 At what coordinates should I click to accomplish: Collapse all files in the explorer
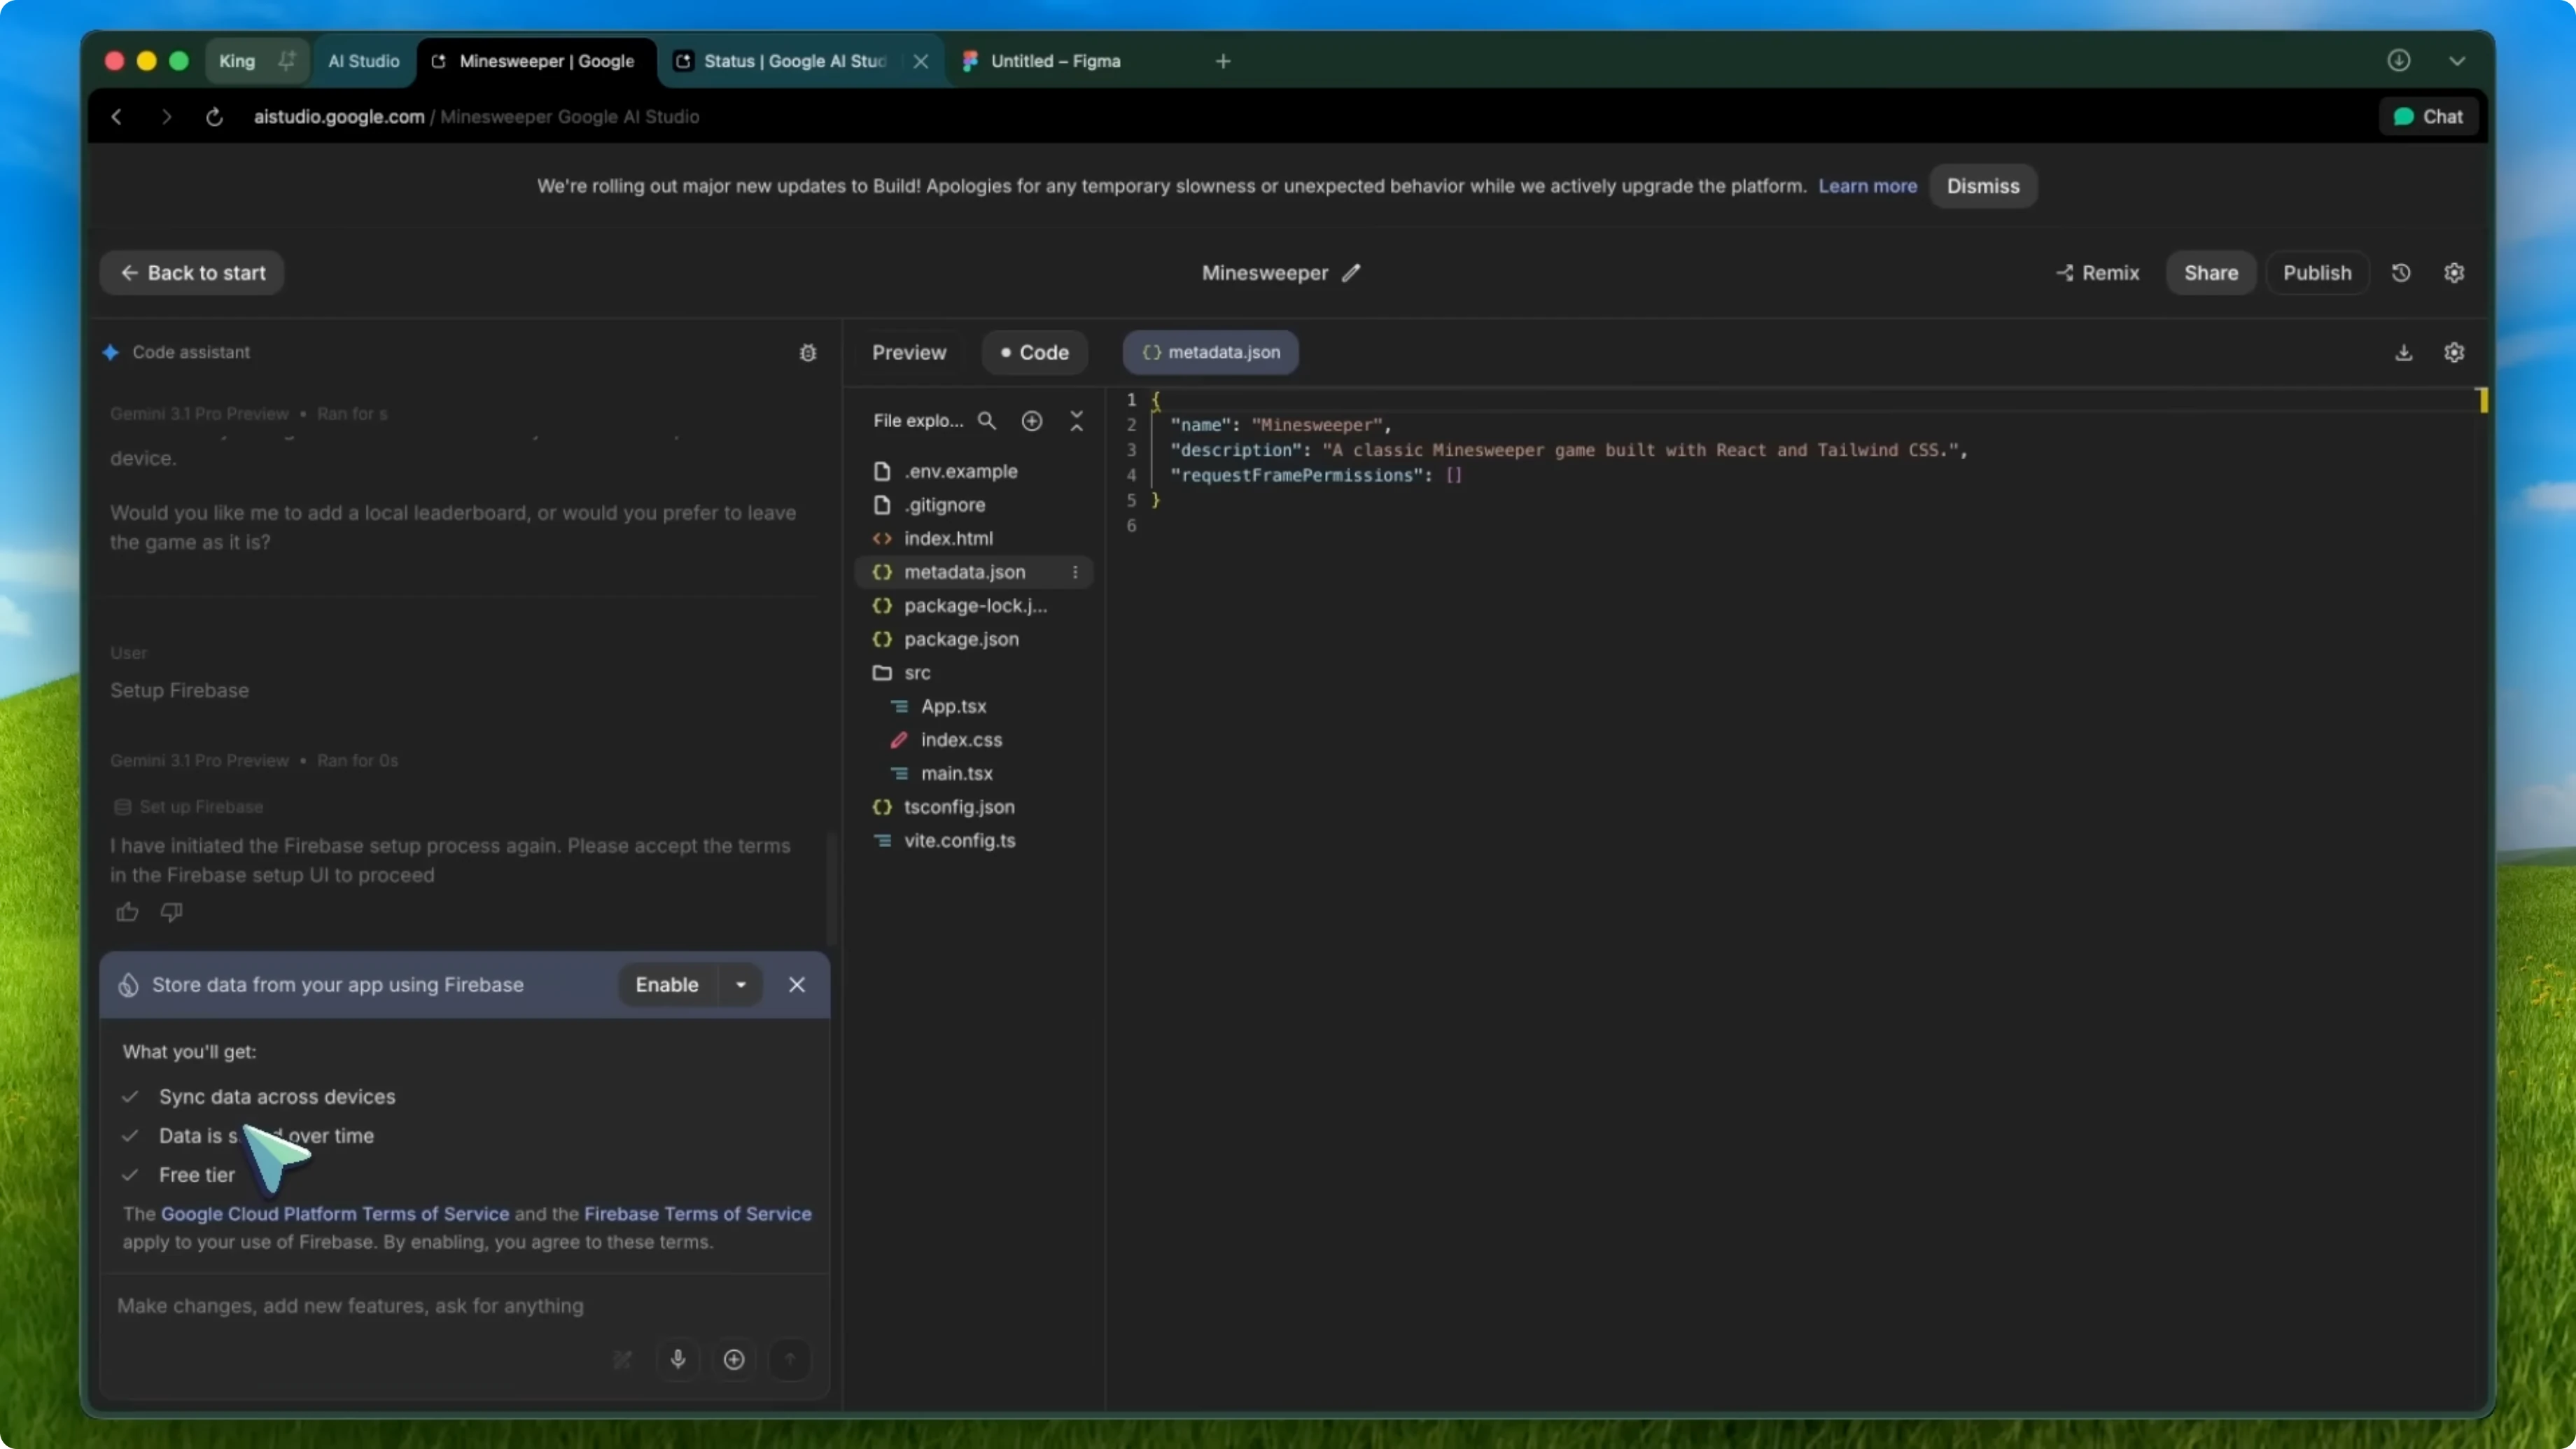[1077, 421]
